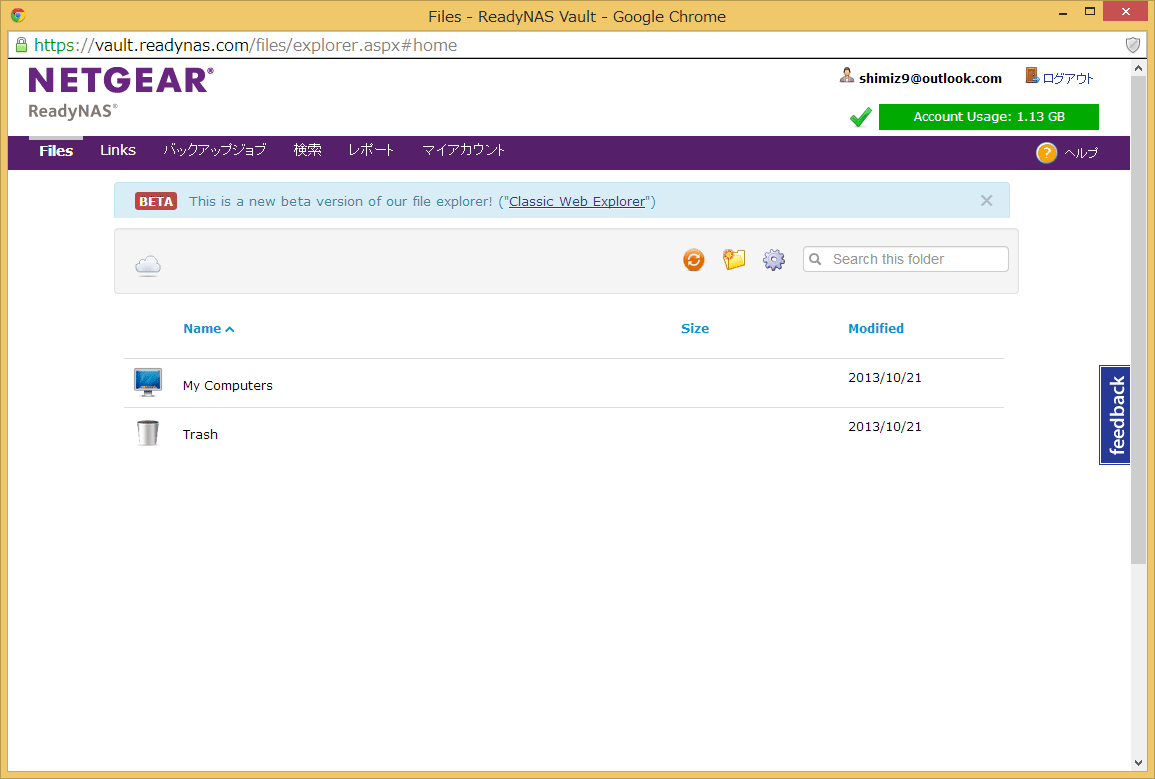
Task: Click the green checkmark status icon
Action: pyautogui.click(x=860, y=118)
